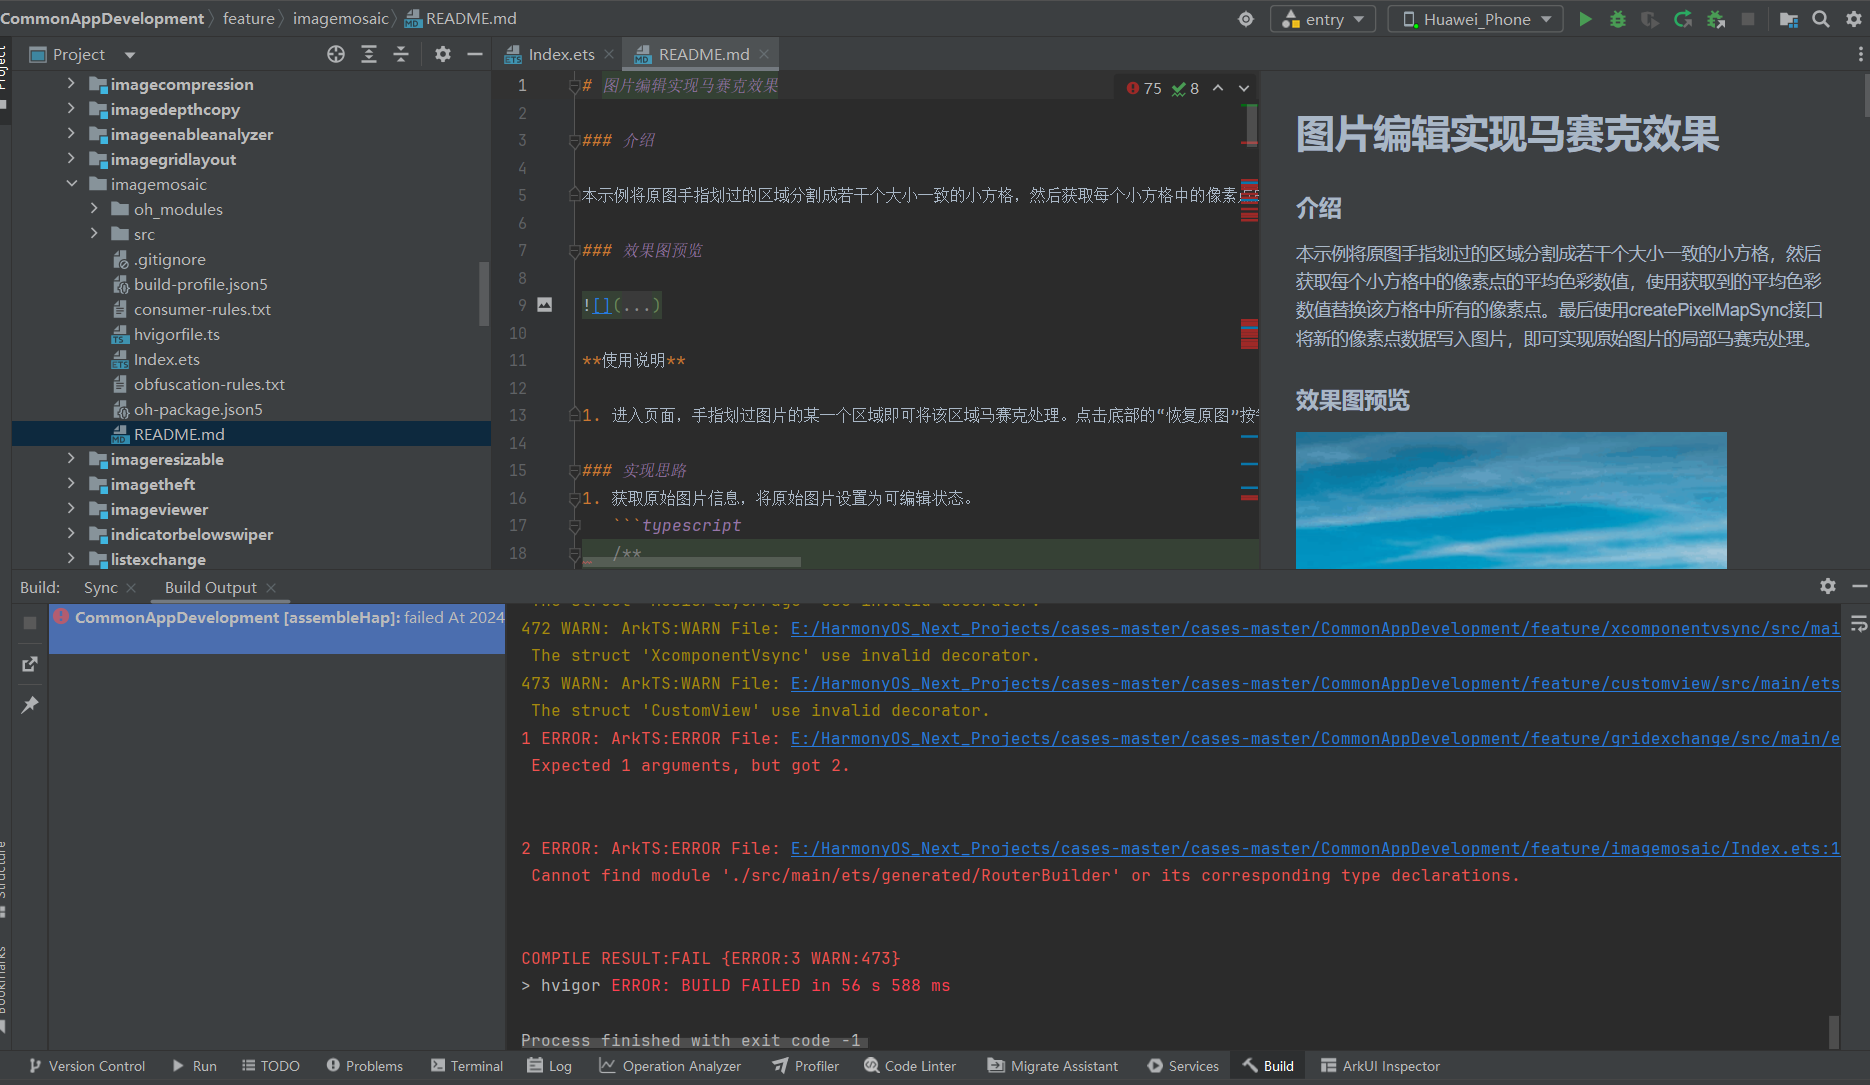Click the locate target icon near entry dropdown
Screen dimensions: 1870x1085
[1246, 19]
